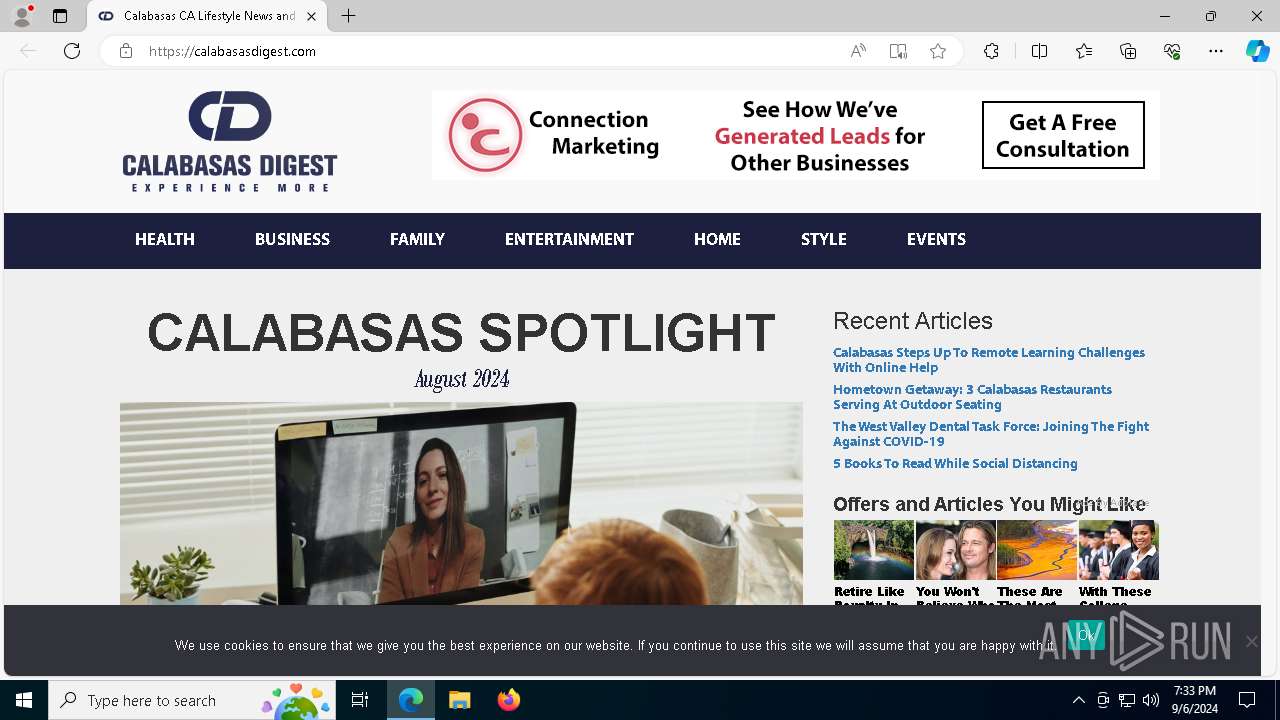Viewport: 1280px width, 720px height.
Task: Open the volume control tray icon
Action: [1151, 700]
